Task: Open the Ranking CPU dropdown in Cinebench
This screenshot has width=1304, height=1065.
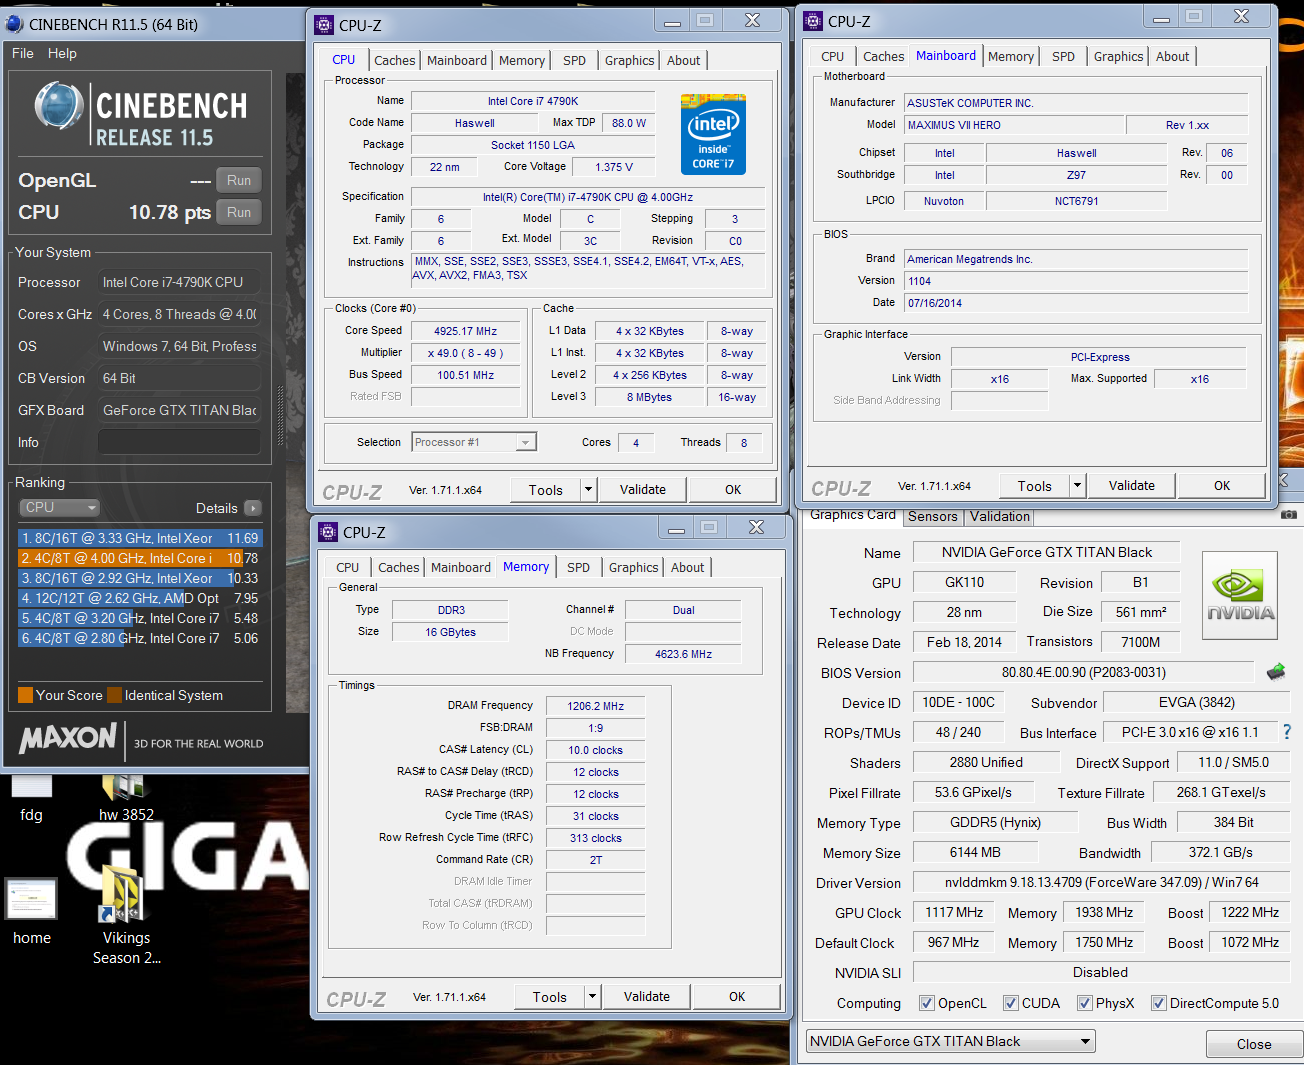Action: tap(59, 507)
